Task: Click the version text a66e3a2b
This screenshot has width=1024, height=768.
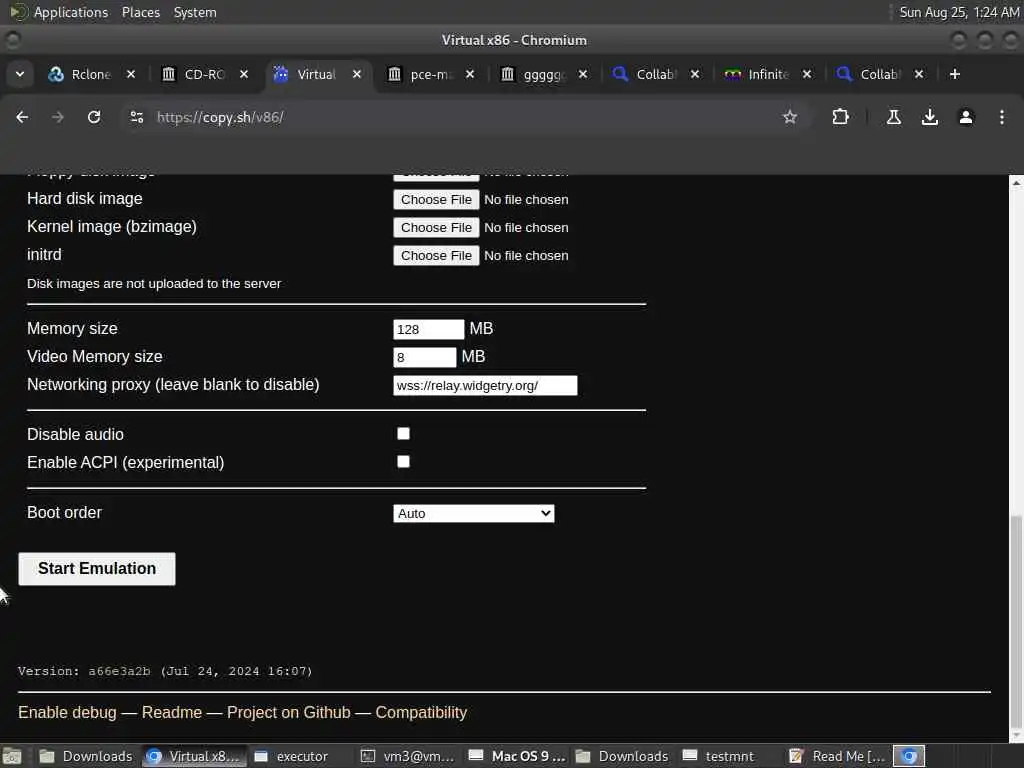Action: tap(119, 671)
